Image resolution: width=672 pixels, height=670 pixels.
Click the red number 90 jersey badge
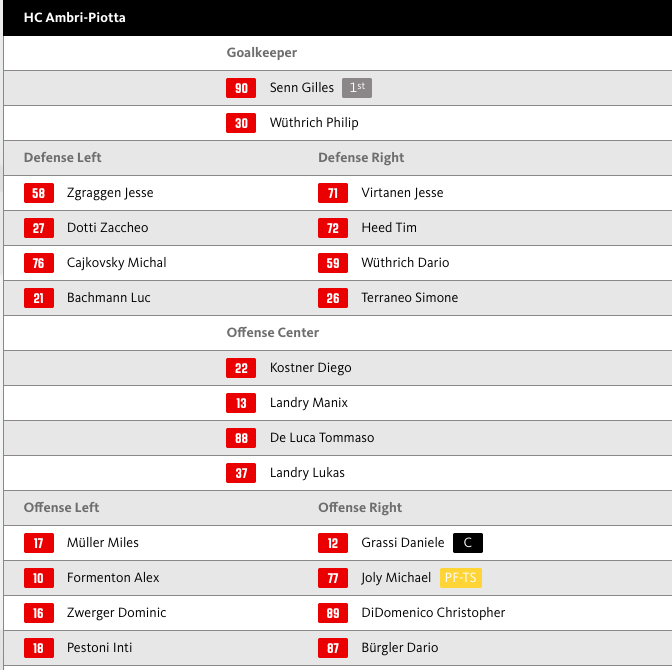(x=241, y=88)
